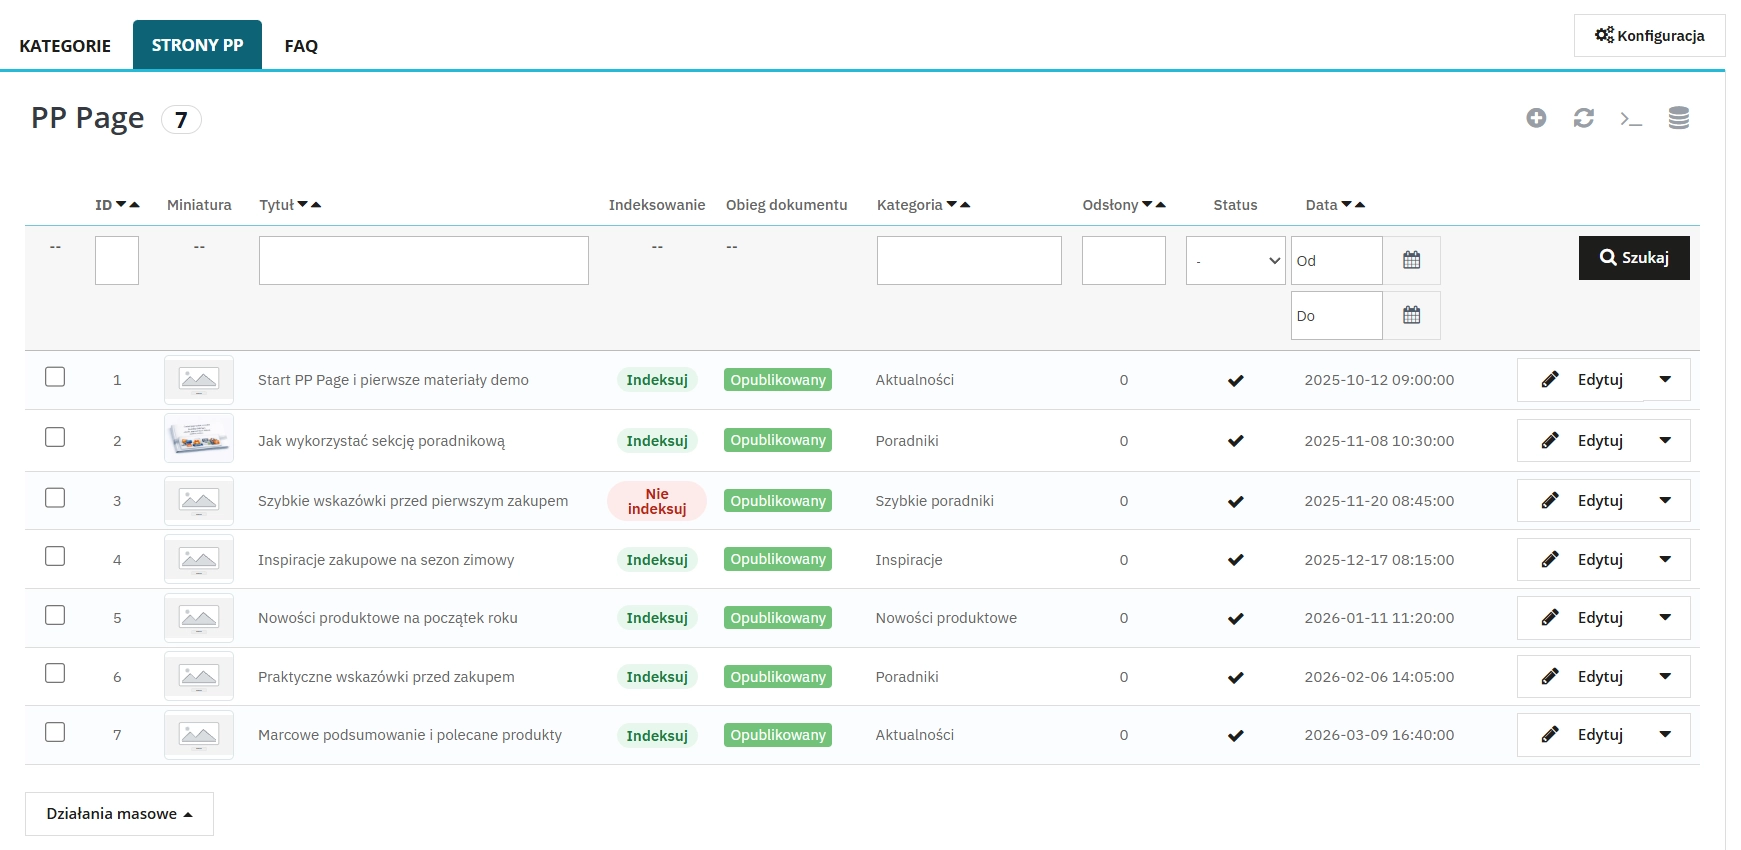This screenshot has width=1741, height=850.
Task: Switch to the FAQ tab
Action: coord(301,46)
